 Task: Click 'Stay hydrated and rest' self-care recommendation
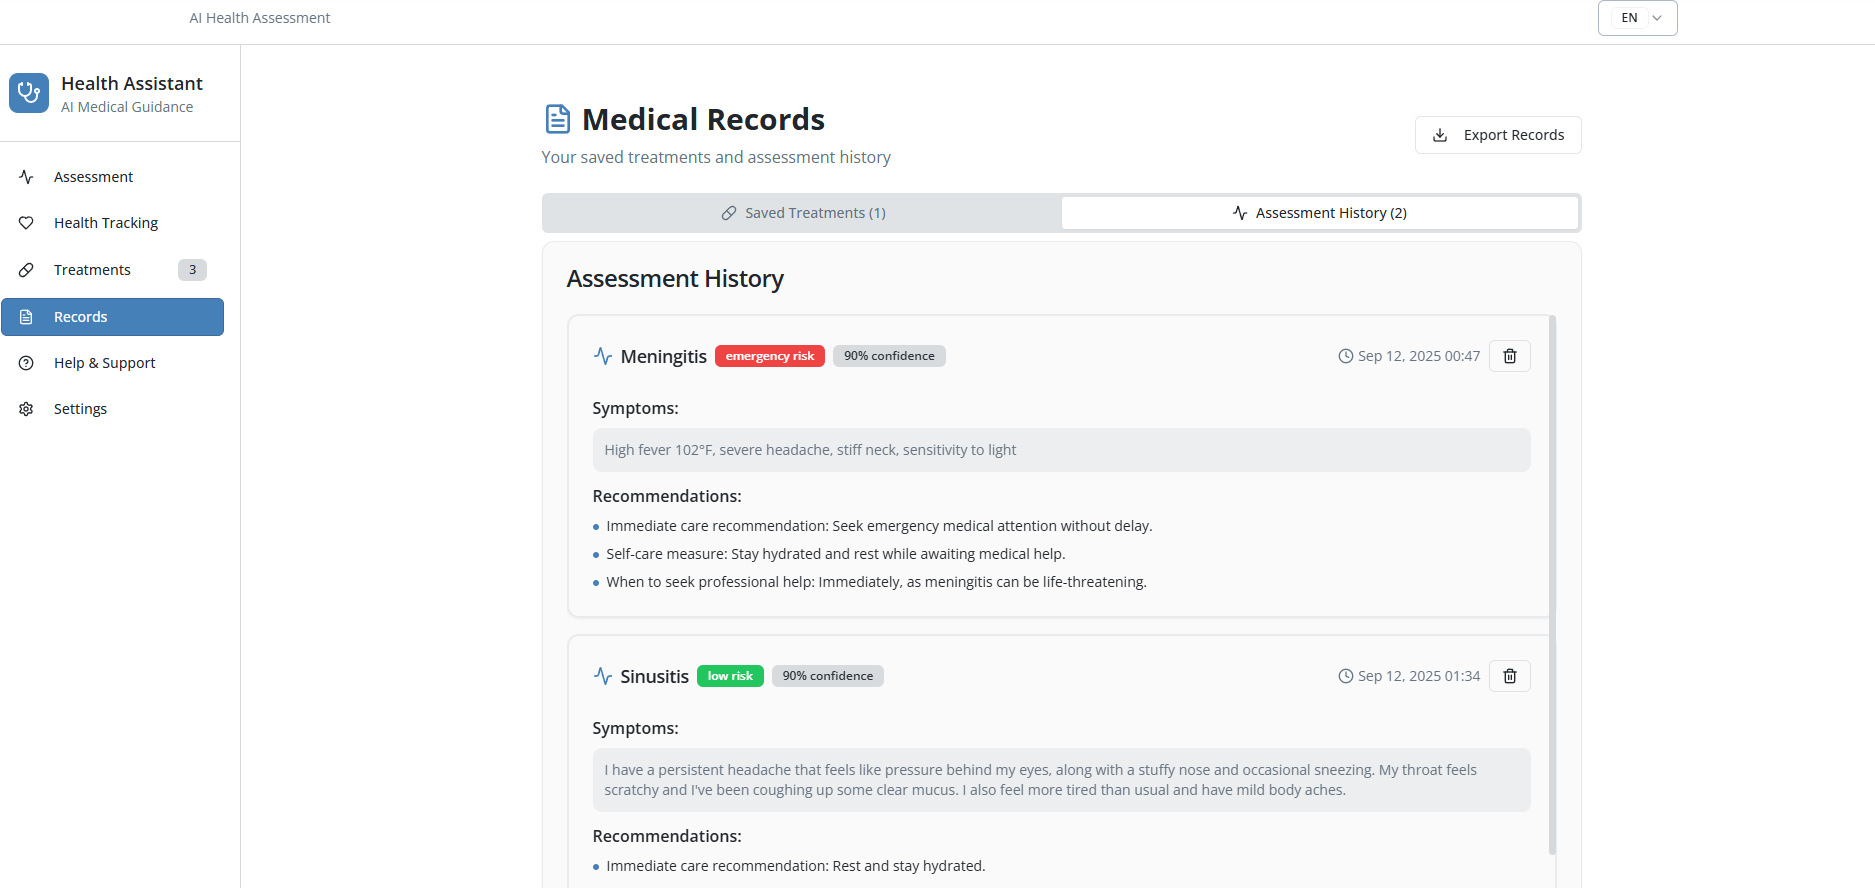[836, 554]
